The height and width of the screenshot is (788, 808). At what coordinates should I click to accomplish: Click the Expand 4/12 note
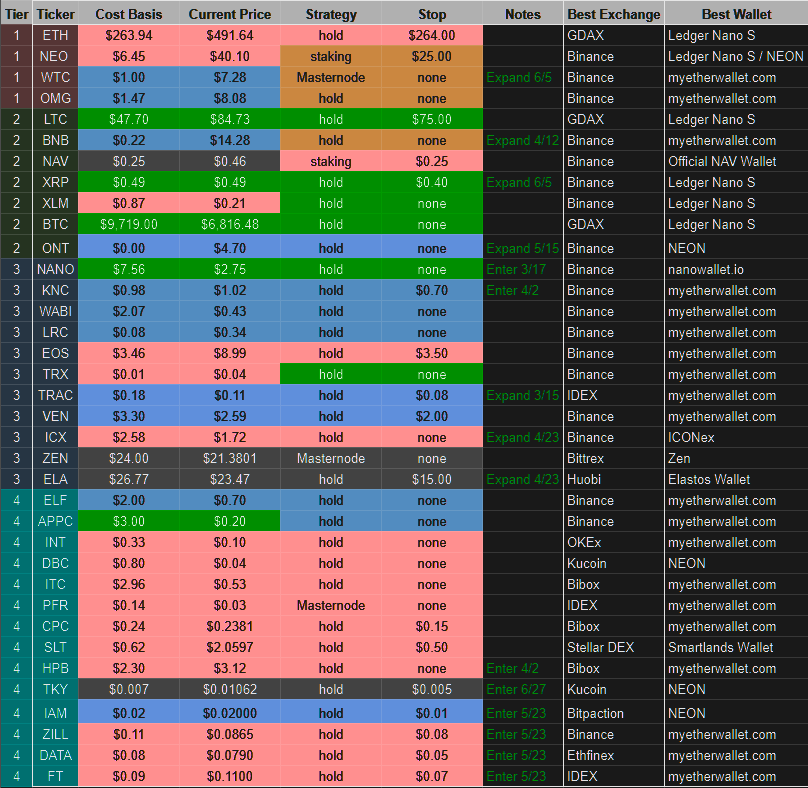[523, 141]
